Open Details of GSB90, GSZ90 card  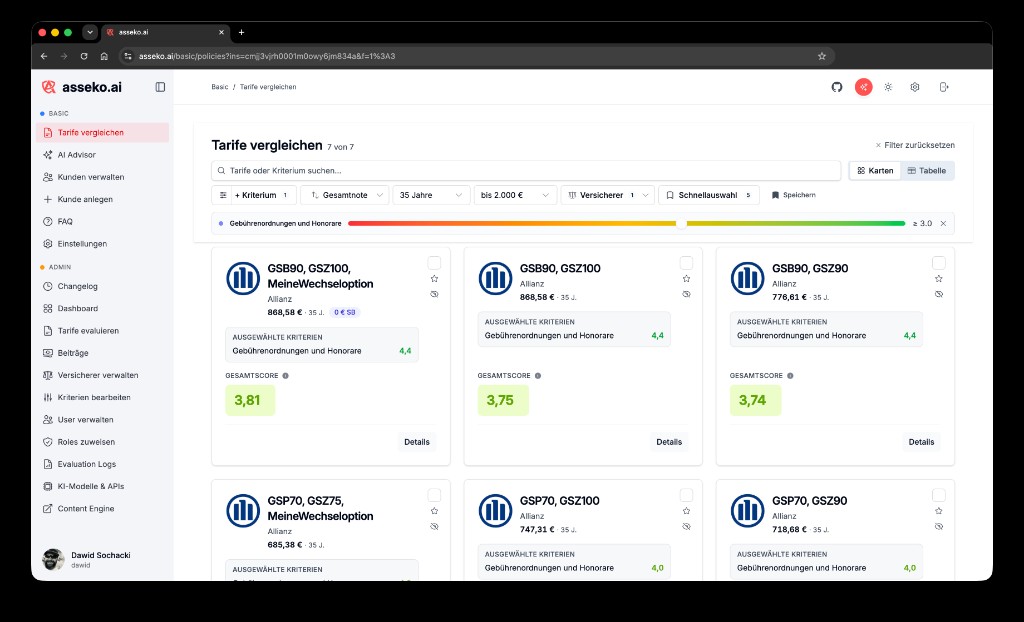[x=921, y=442]
